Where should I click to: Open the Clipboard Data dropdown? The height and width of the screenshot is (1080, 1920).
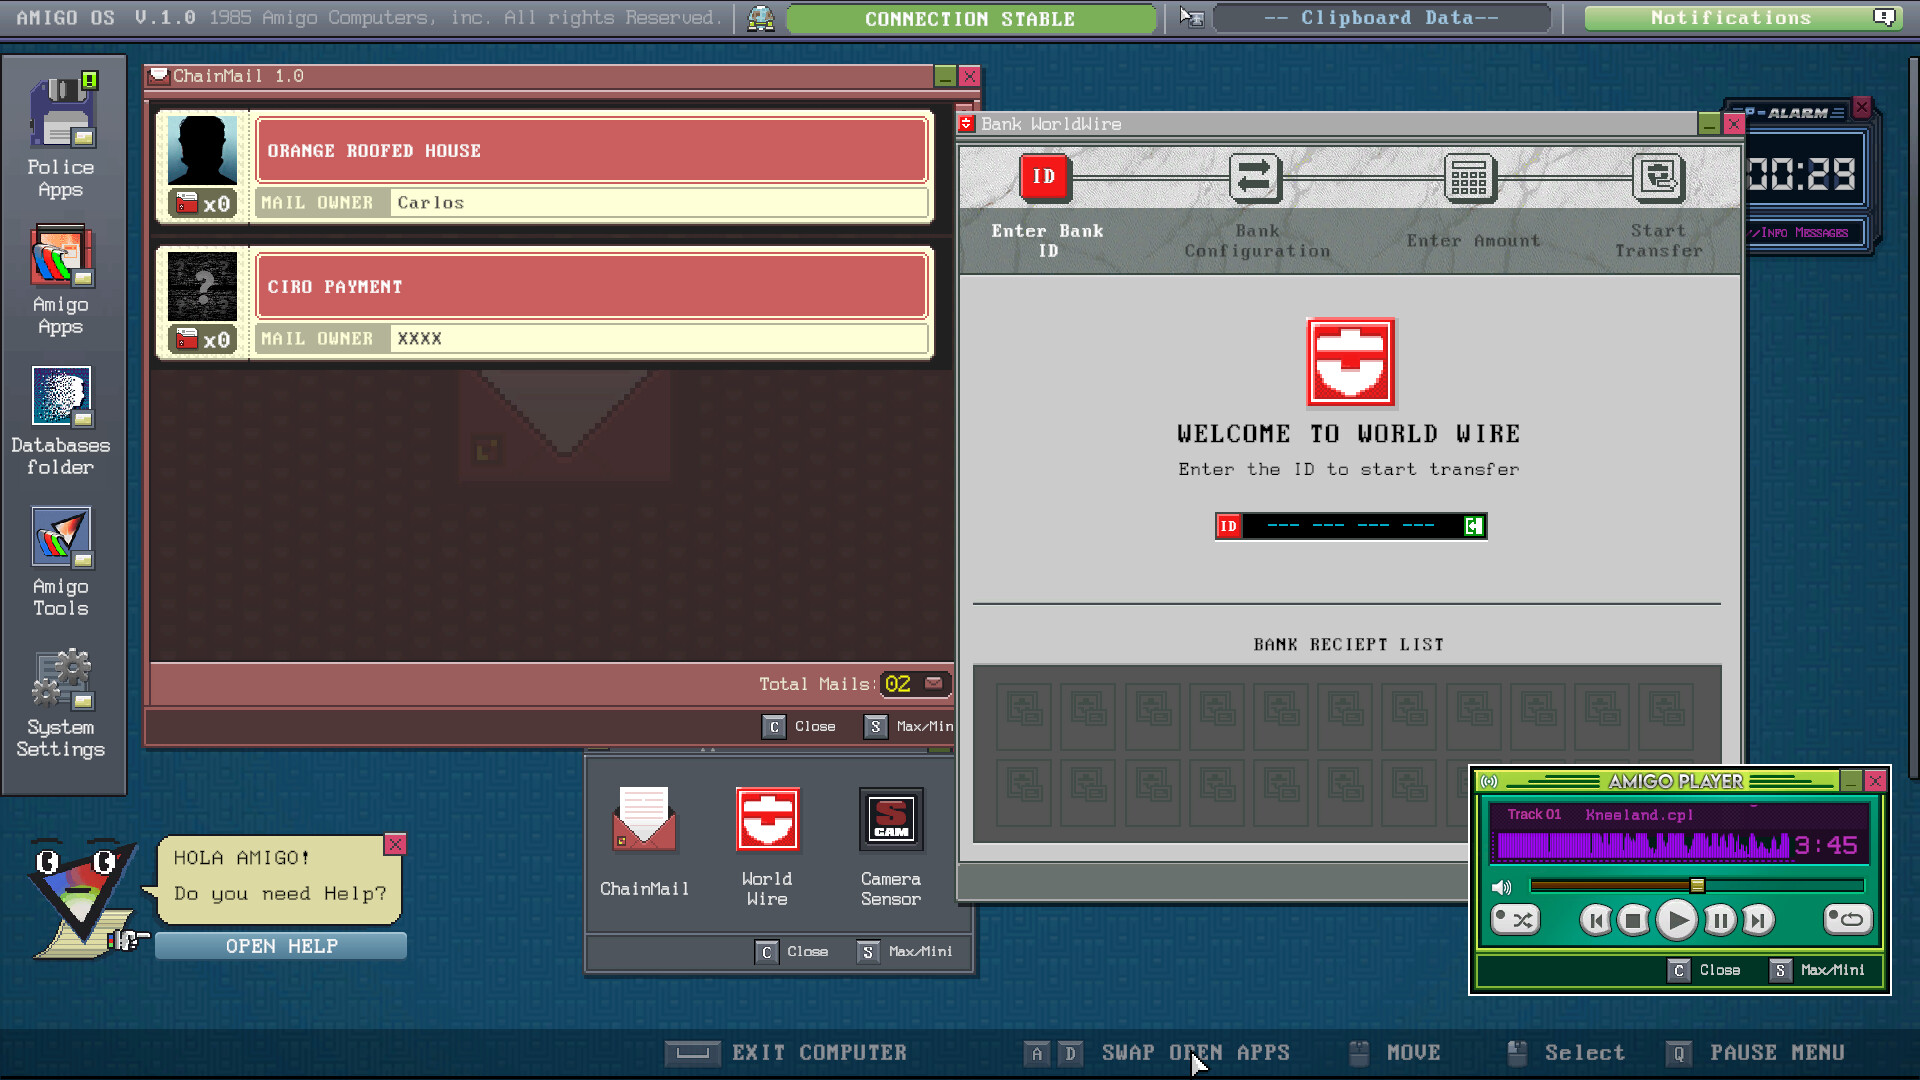[1382, 17]
